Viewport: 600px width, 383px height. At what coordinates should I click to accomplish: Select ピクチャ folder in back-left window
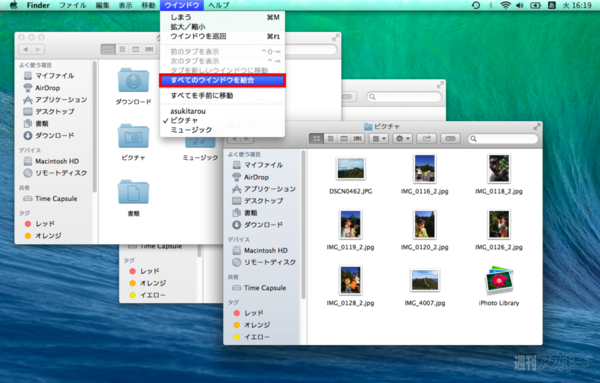point(133,137)
